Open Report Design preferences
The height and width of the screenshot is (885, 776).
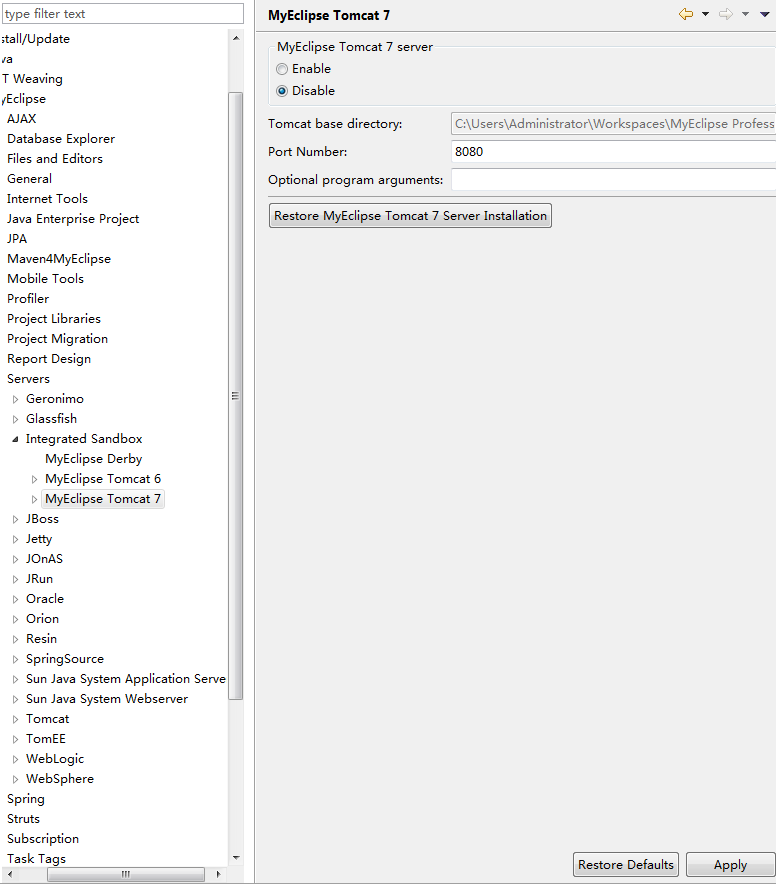click(x=49, y=359)
